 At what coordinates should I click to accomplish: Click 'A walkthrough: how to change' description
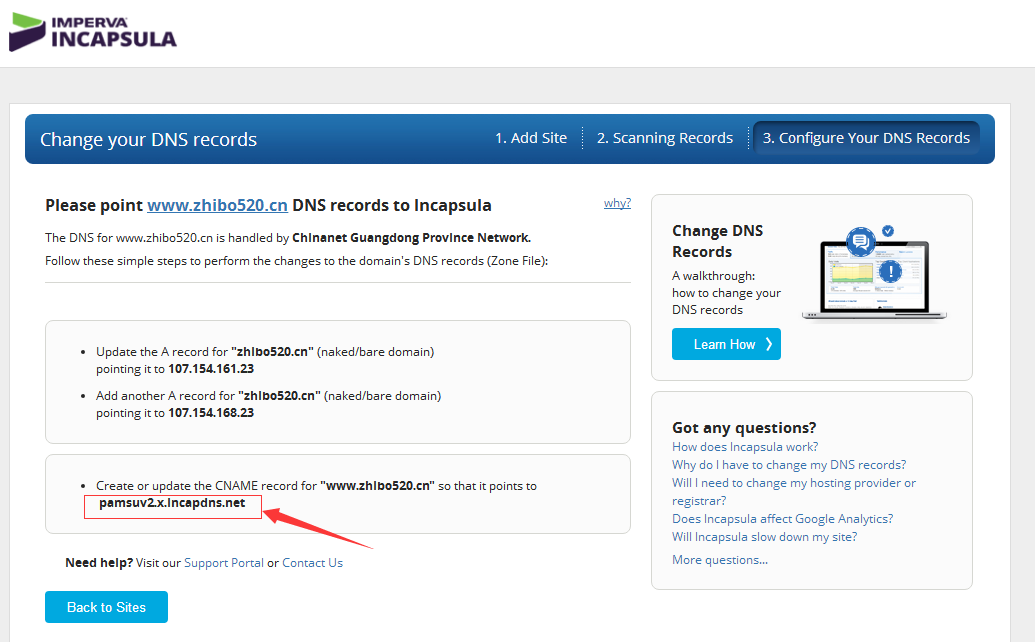point(726,293)
